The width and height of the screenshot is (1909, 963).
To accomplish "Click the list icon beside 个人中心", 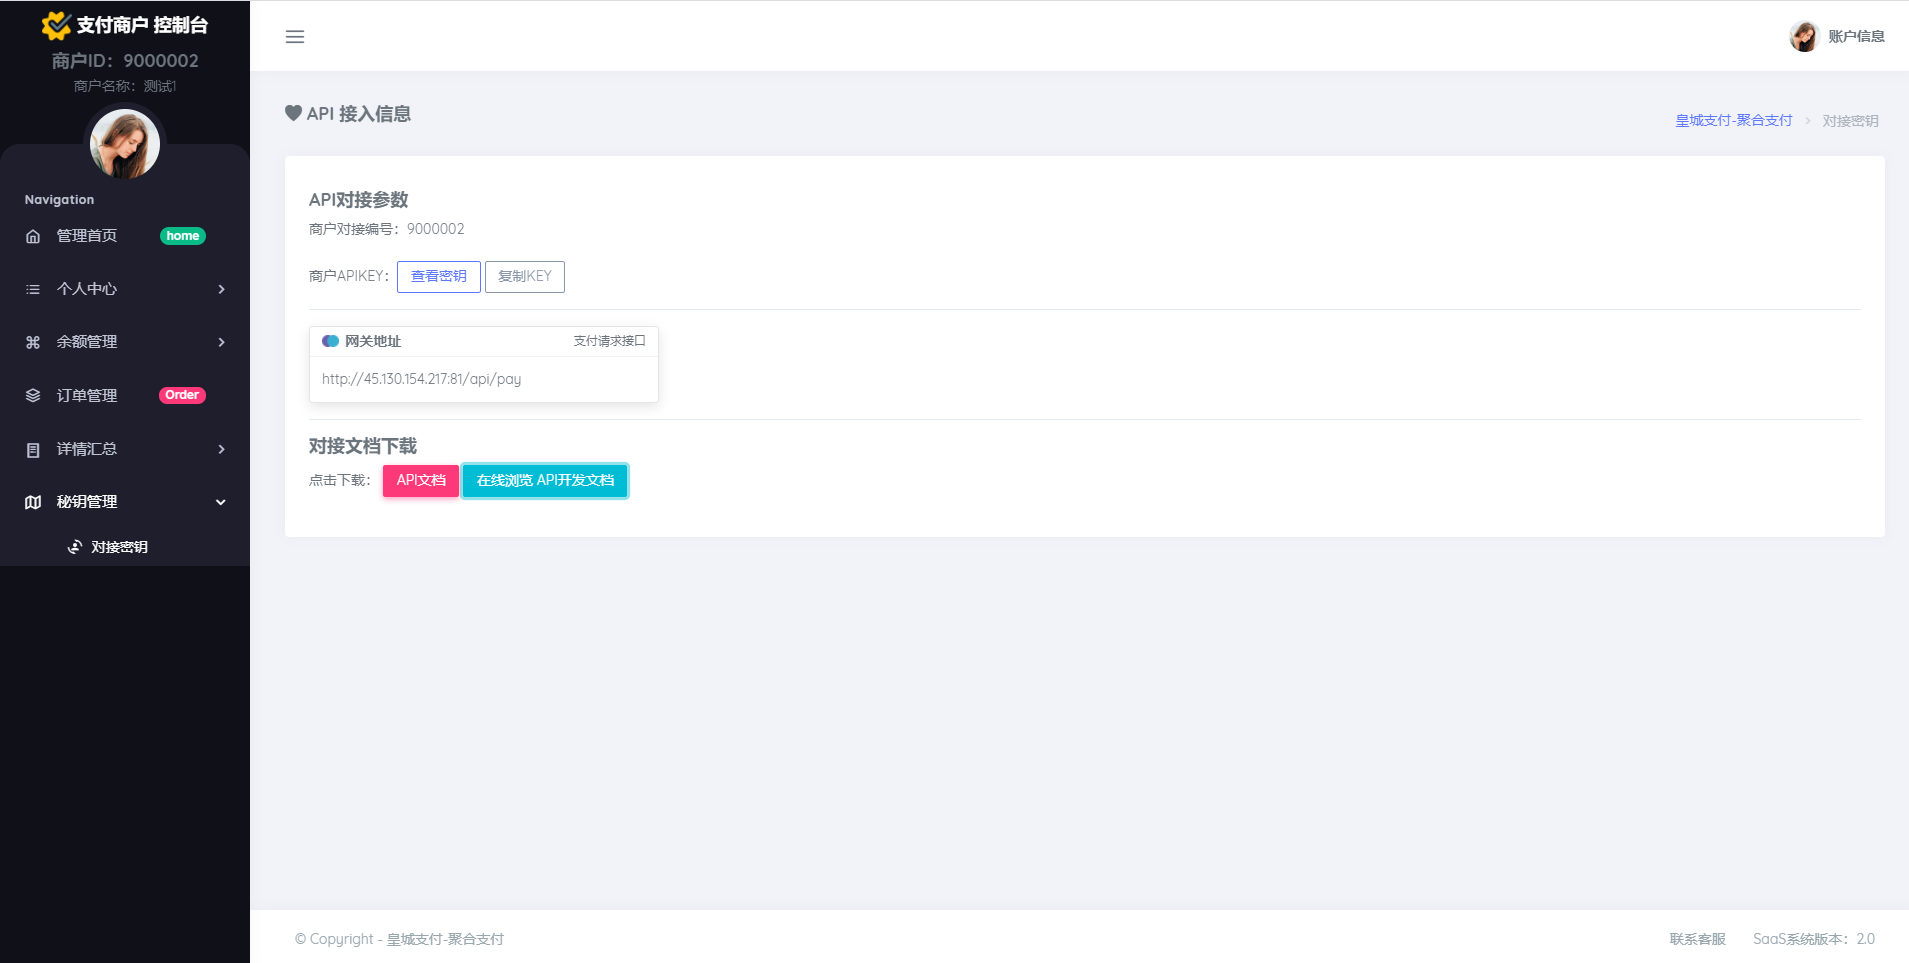I will tap(33, 290).
